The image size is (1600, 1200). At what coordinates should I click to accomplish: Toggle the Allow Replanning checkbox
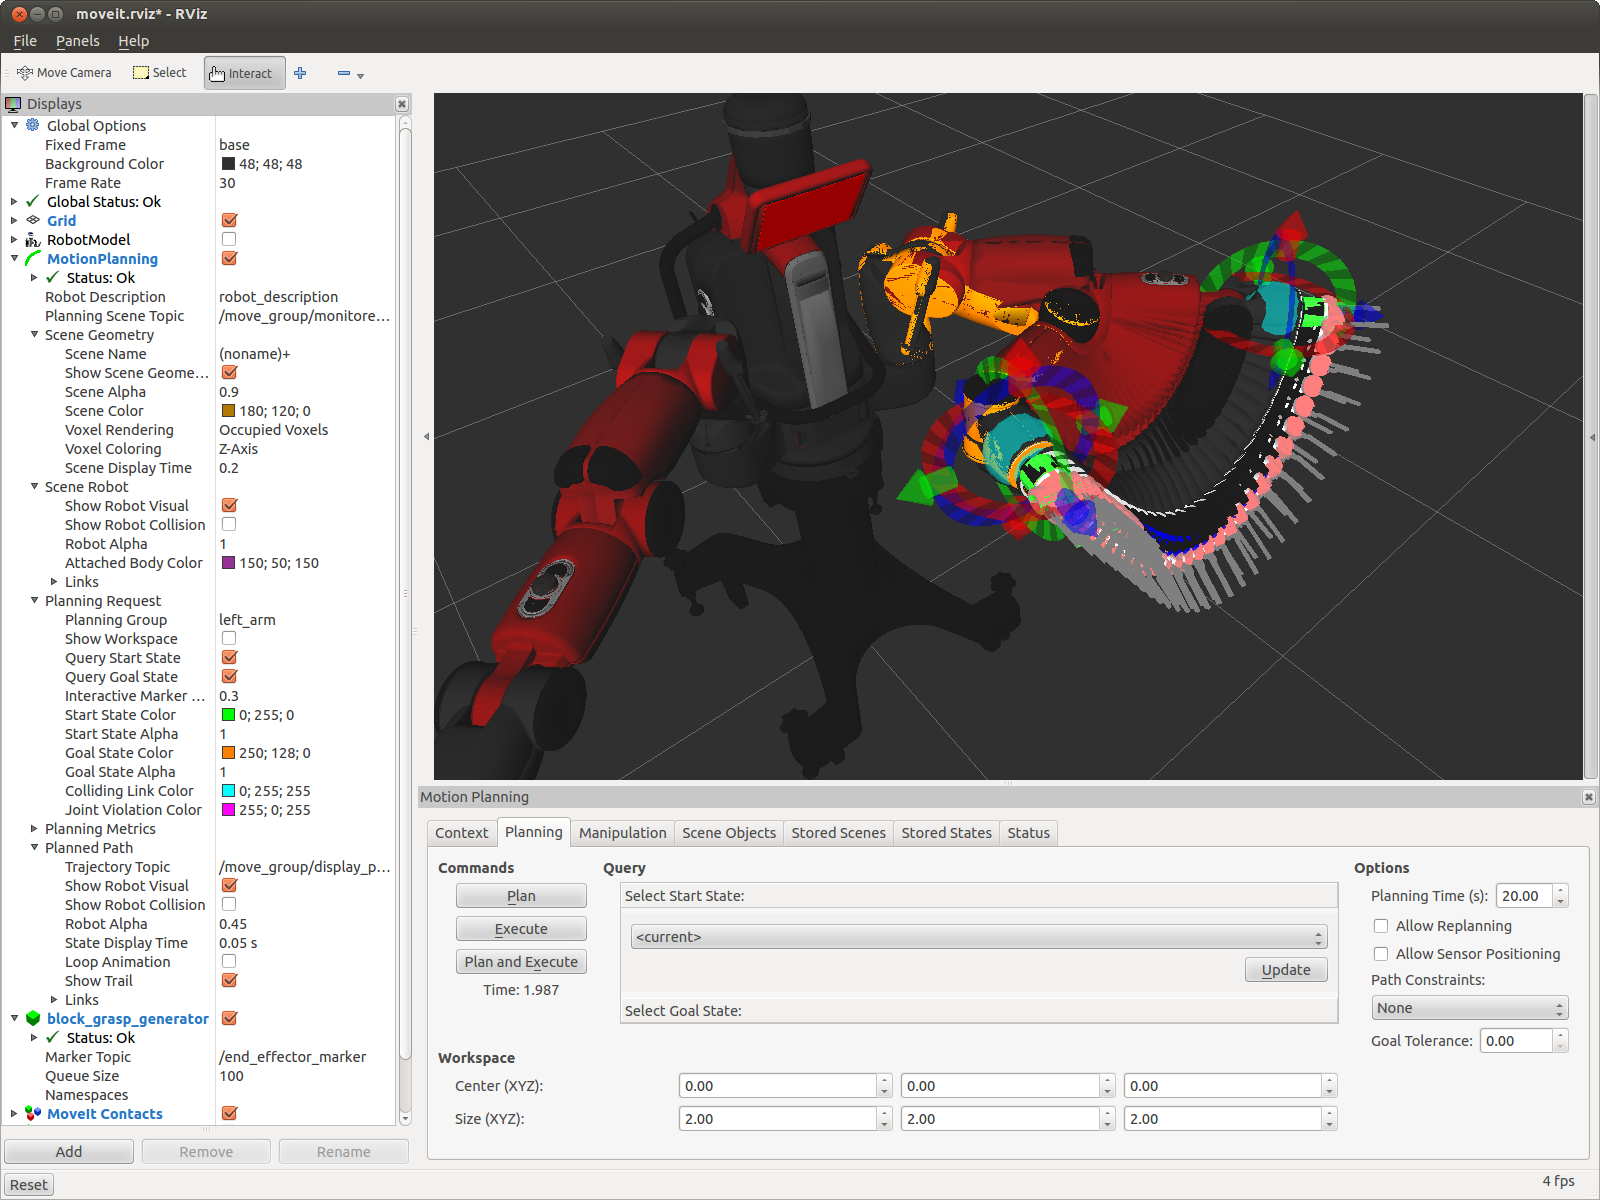click(1381, 926)
